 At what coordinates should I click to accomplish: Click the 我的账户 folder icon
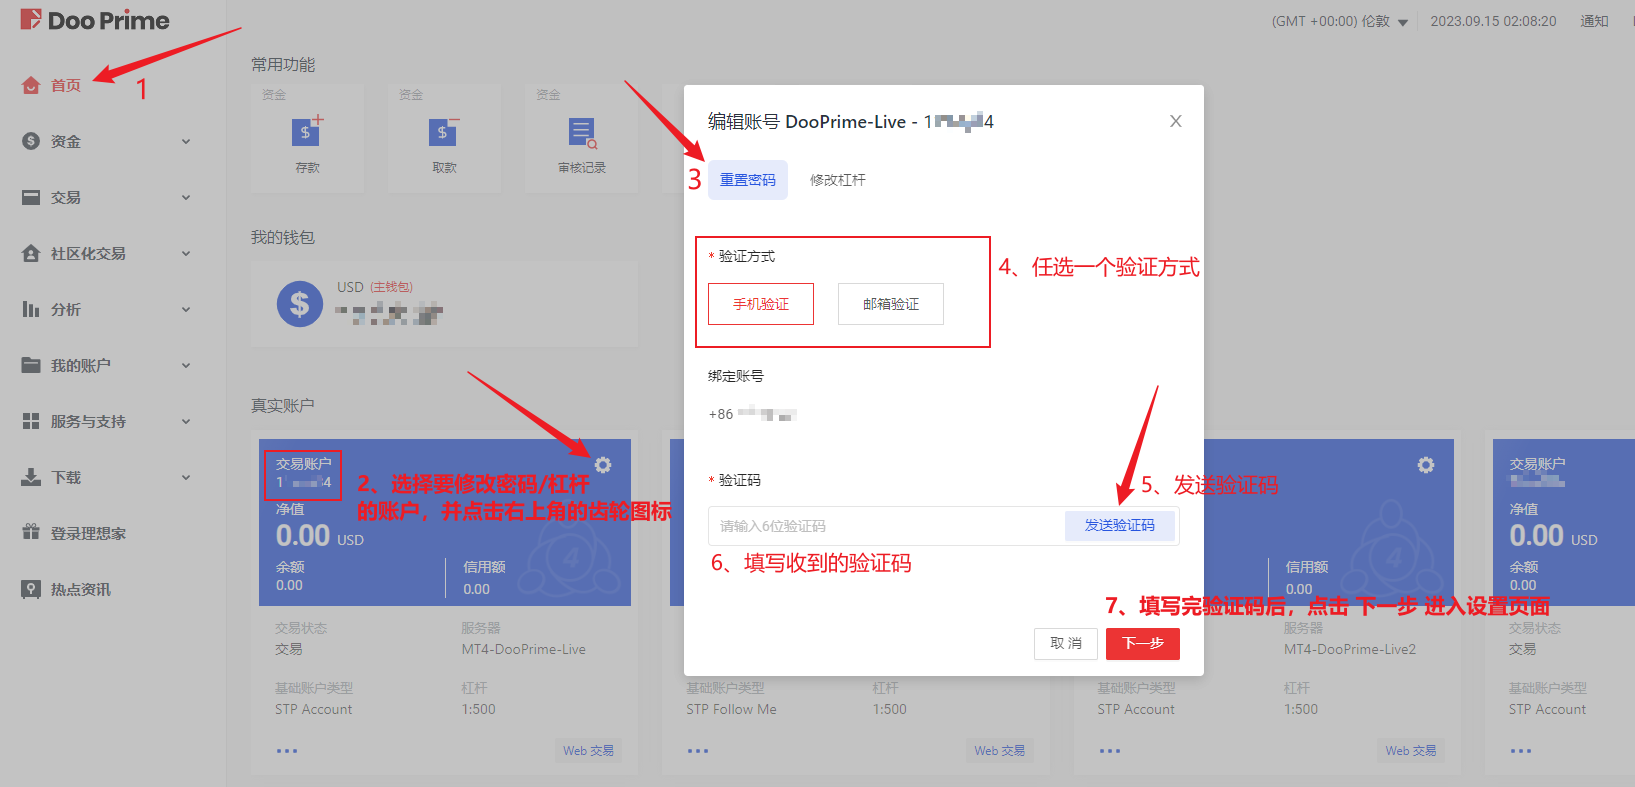(31, 365)
